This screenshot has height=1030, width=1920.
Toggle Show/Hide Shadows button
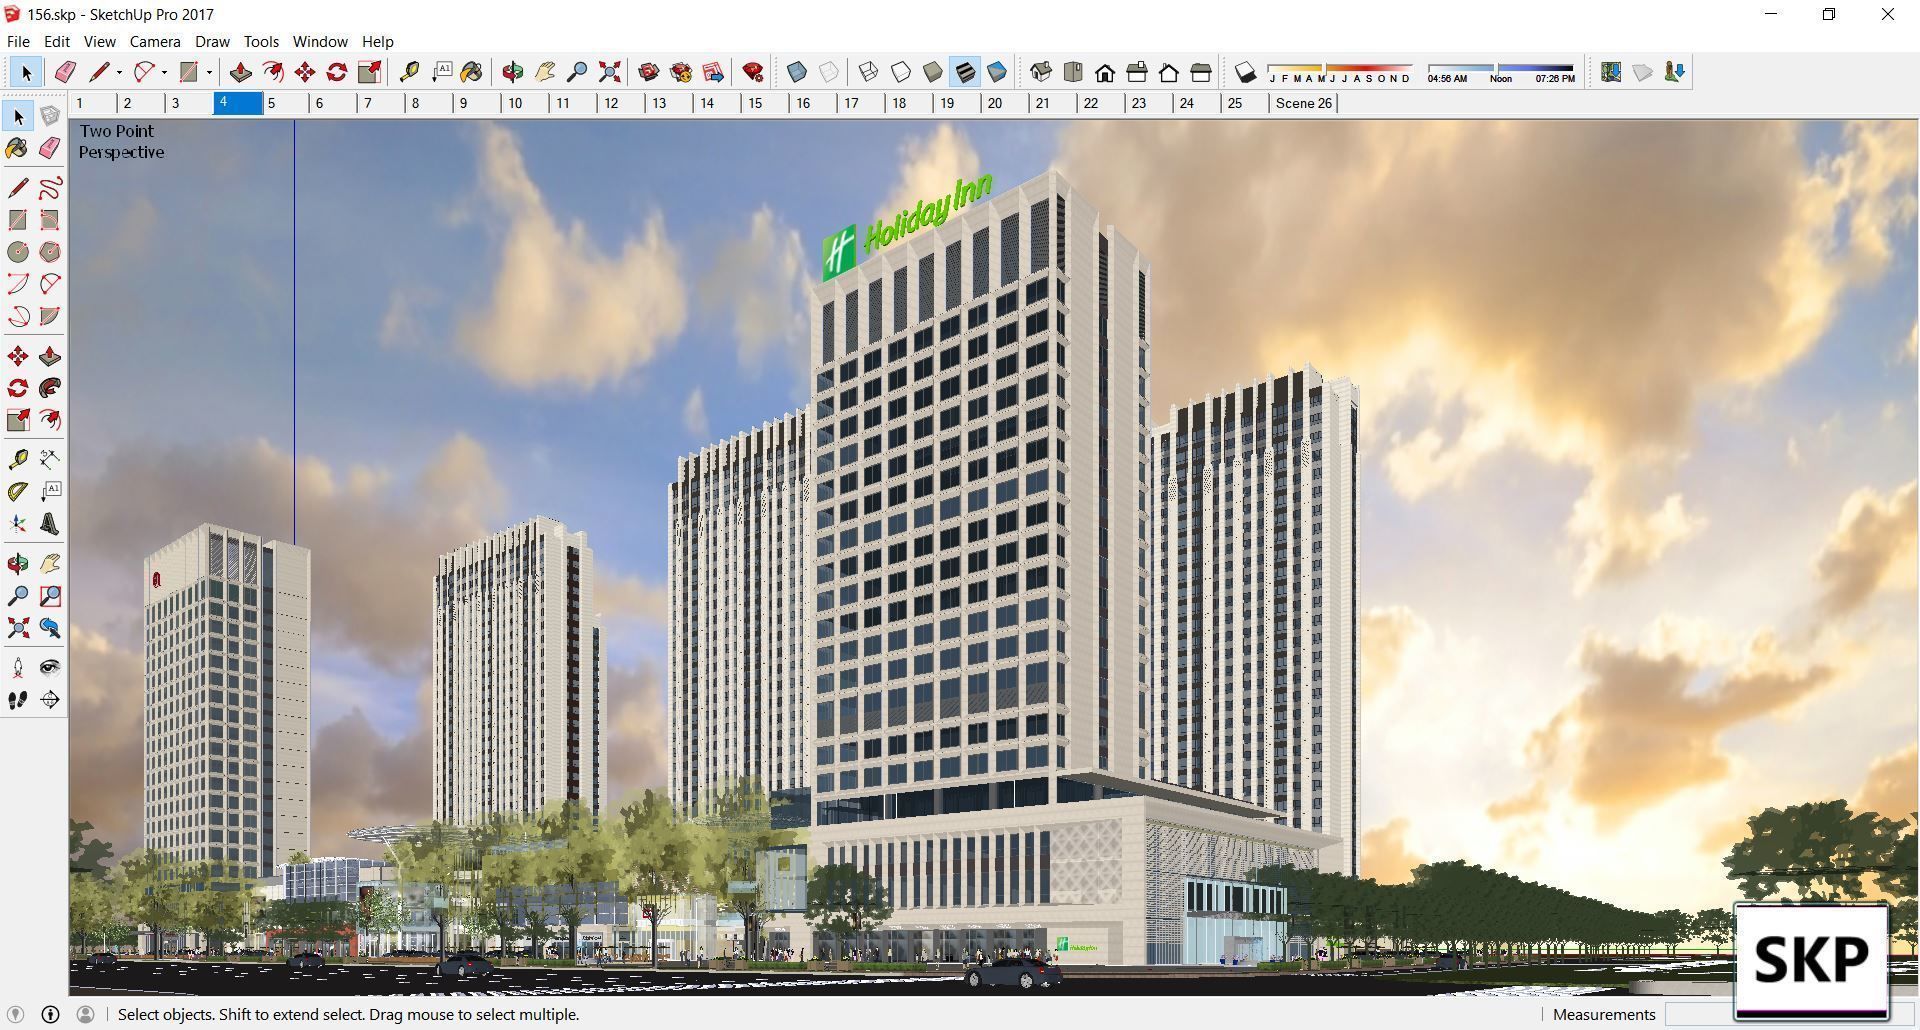click(x=1245, y=72)
